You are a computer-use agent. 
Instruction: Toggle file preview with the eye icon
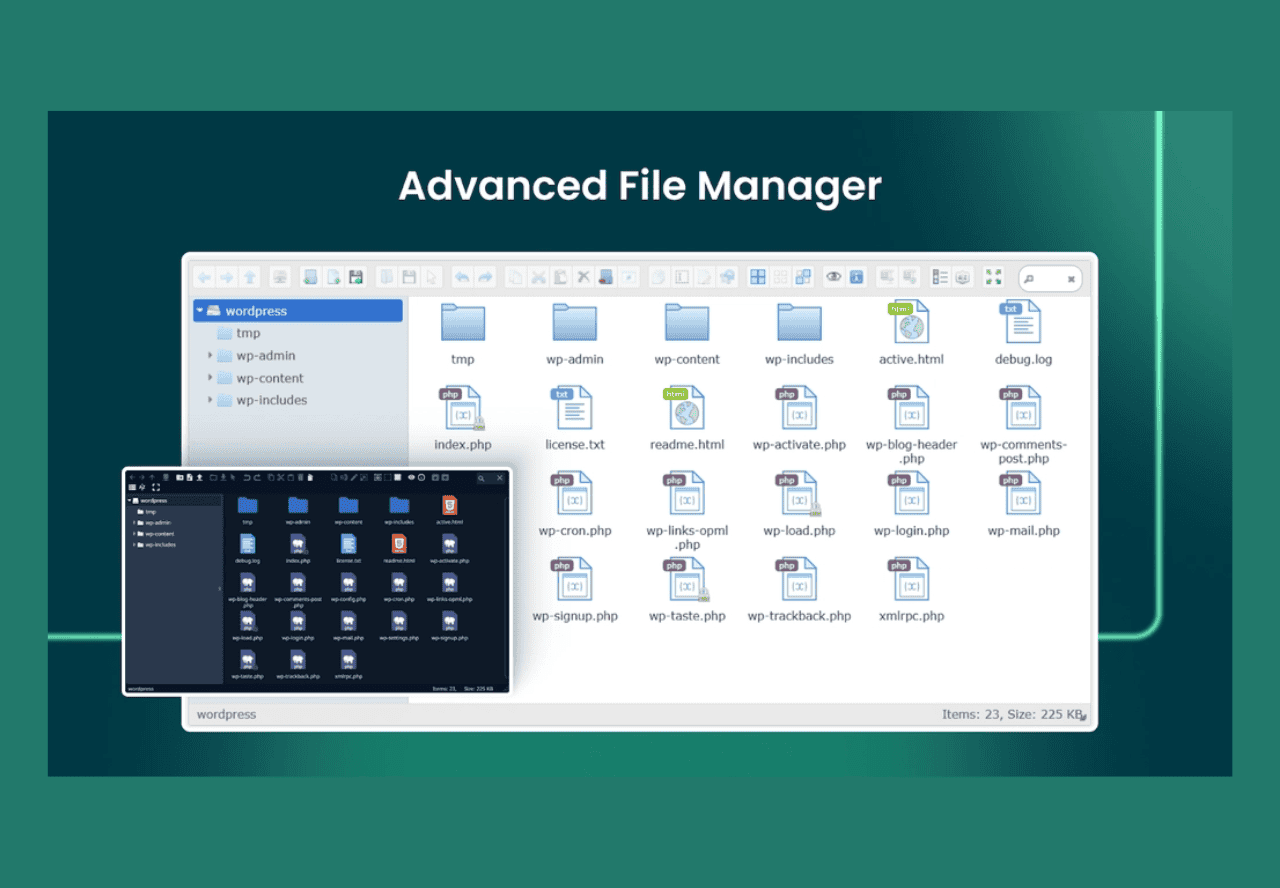[x=834, y=277]
